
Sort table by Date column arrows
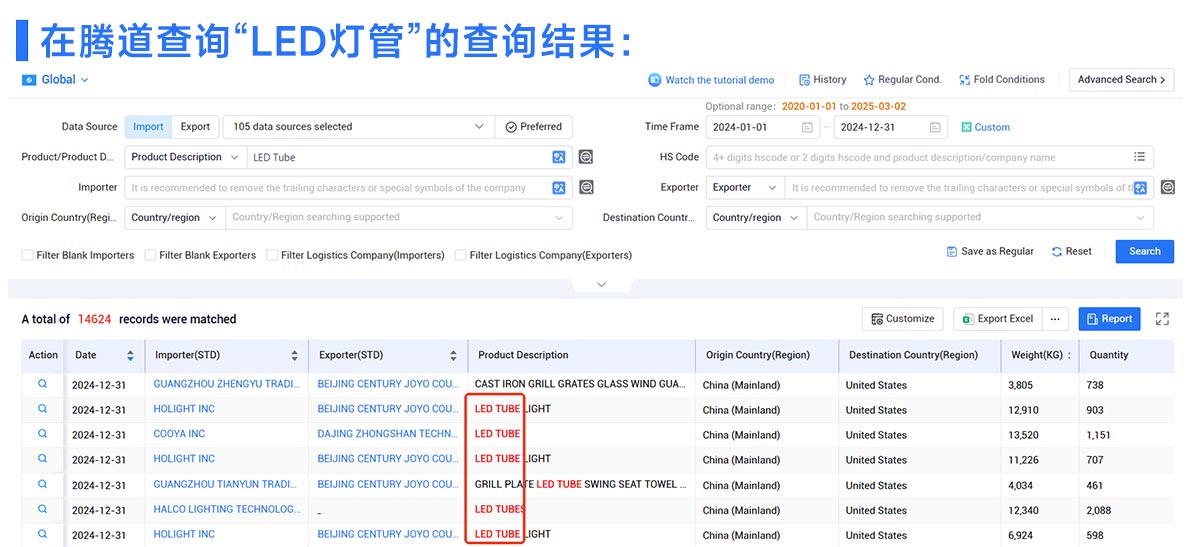pyautogui.click(x=130, y=355)
